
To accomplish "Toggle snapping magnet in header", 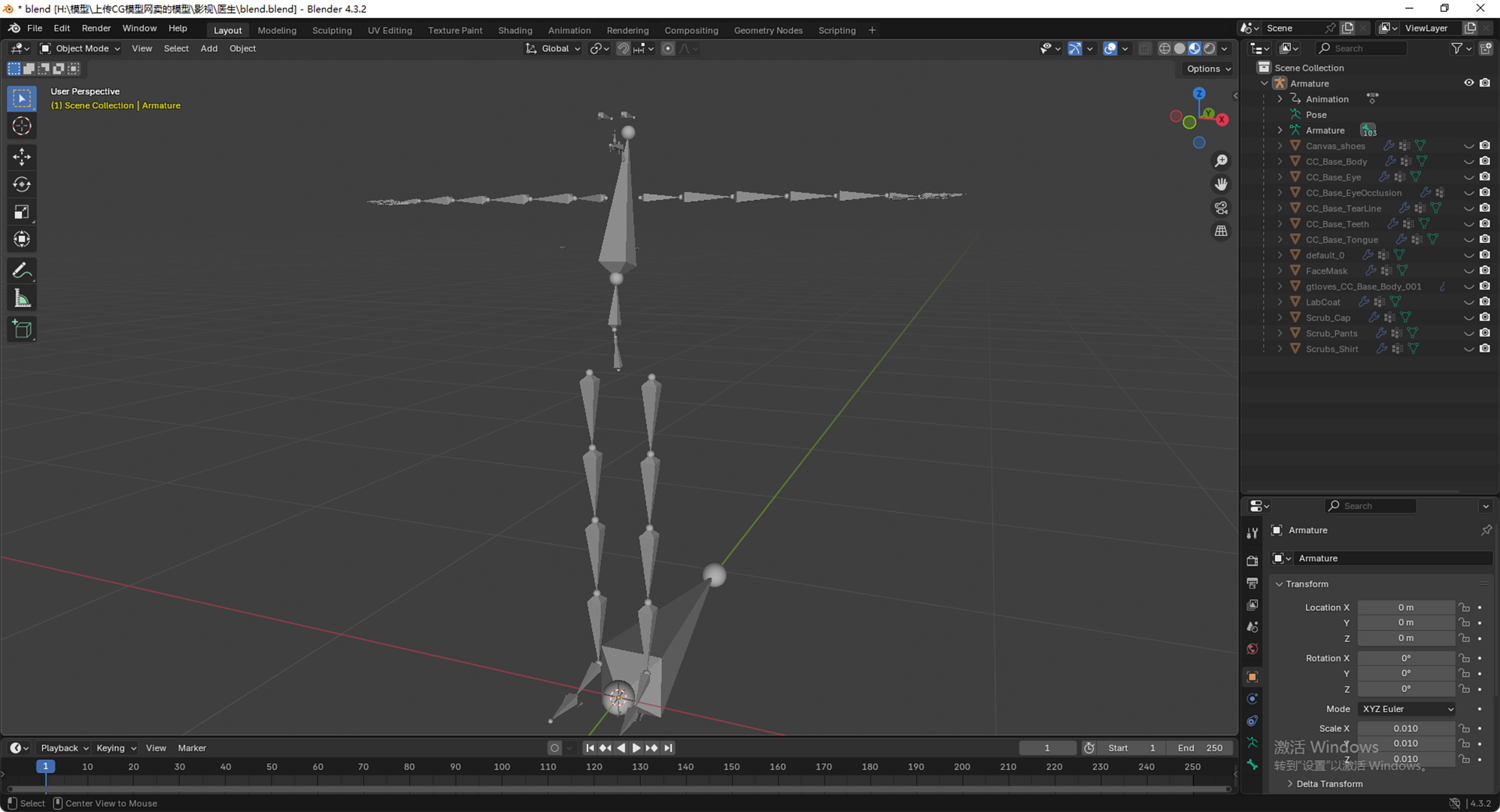I will pyautogui.click(x=623, y=48).
